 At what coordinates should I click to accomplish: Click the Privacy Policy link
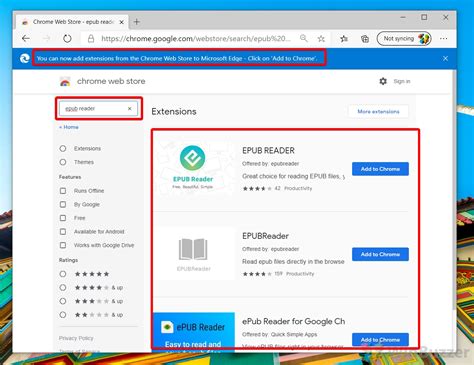76,338
